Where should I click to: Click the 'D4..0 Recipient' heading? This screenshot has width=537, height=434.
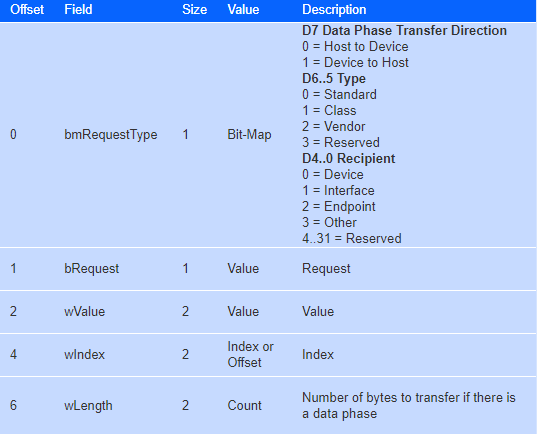tap(348, 158)
